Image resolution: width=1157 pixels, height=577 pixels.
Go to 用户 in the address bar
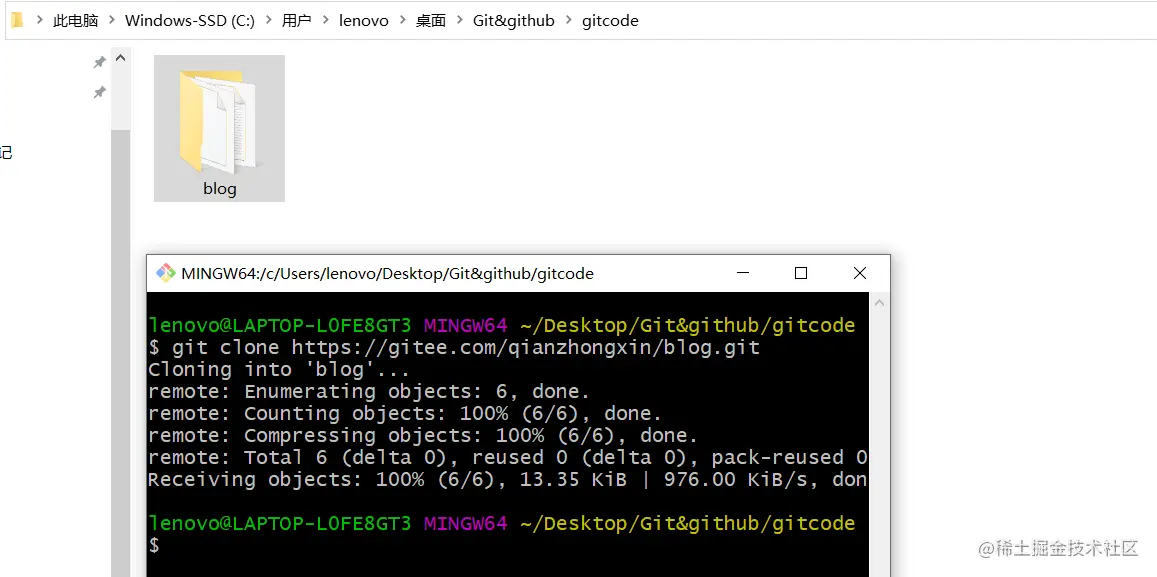(x=296, y=21)
